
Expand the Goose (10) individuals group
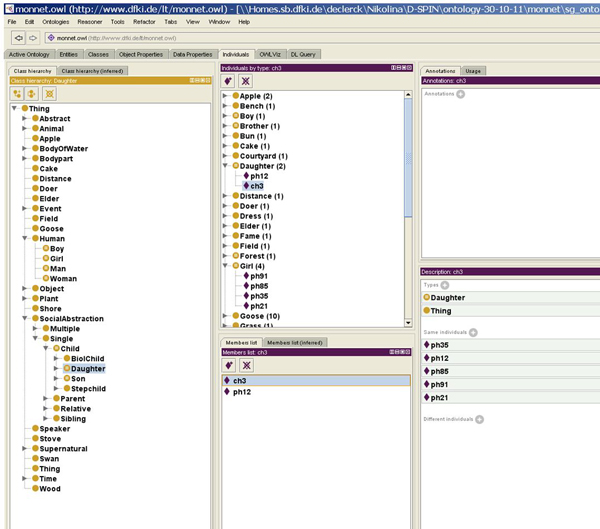(x=225, y=316)
